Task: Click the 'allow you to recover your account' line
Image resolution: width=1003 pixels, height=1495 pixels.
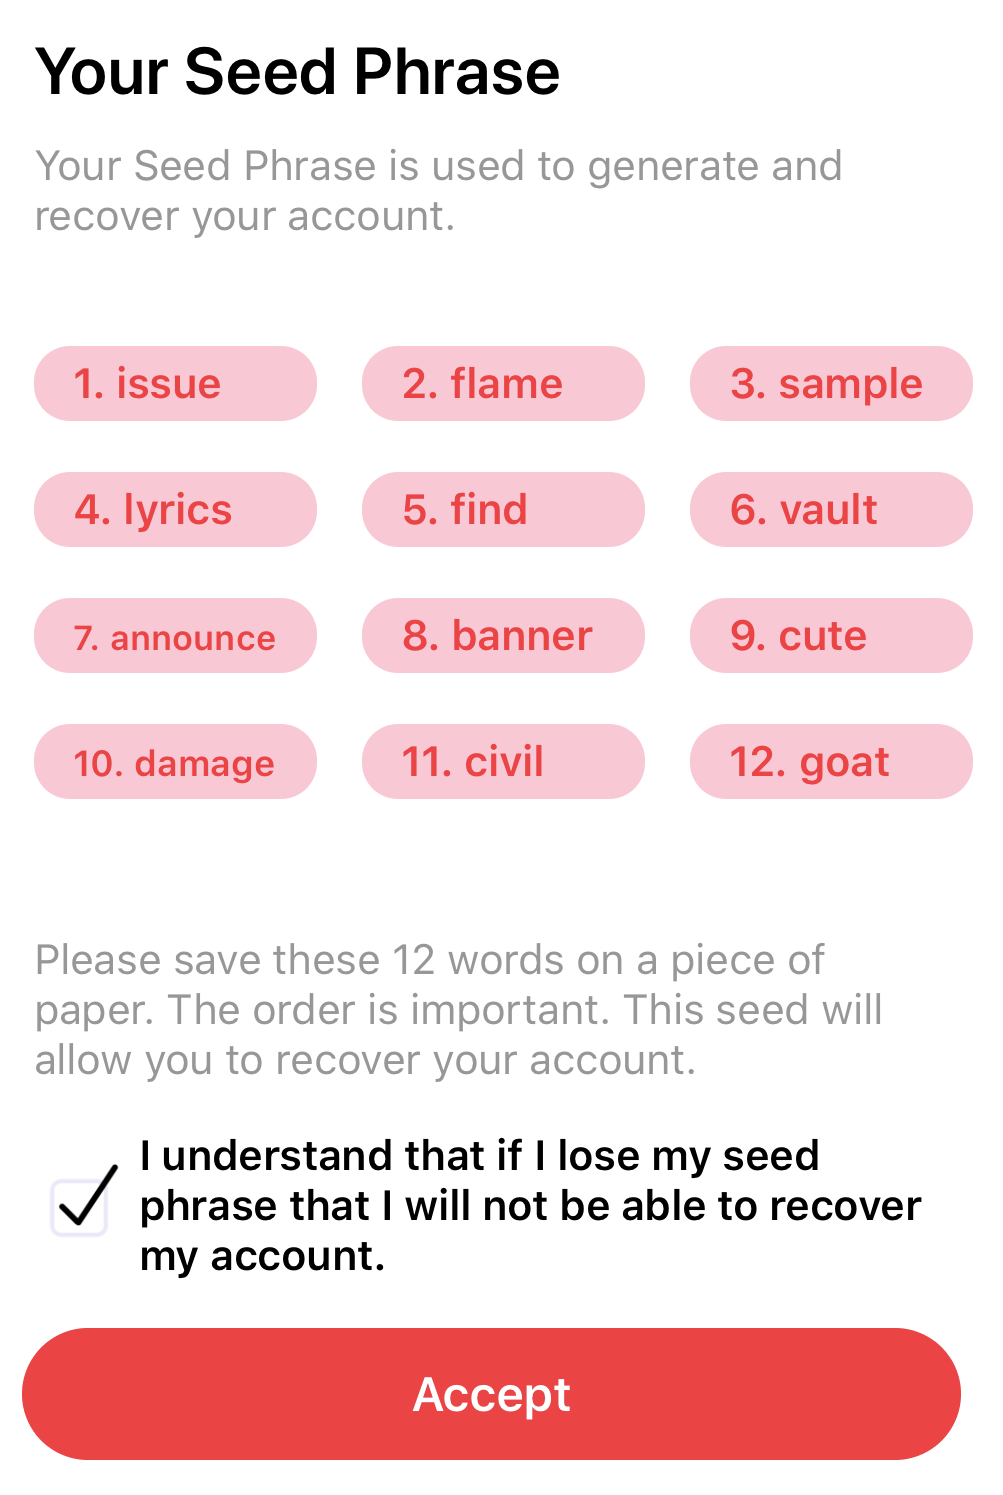Action: (365, 1060)
